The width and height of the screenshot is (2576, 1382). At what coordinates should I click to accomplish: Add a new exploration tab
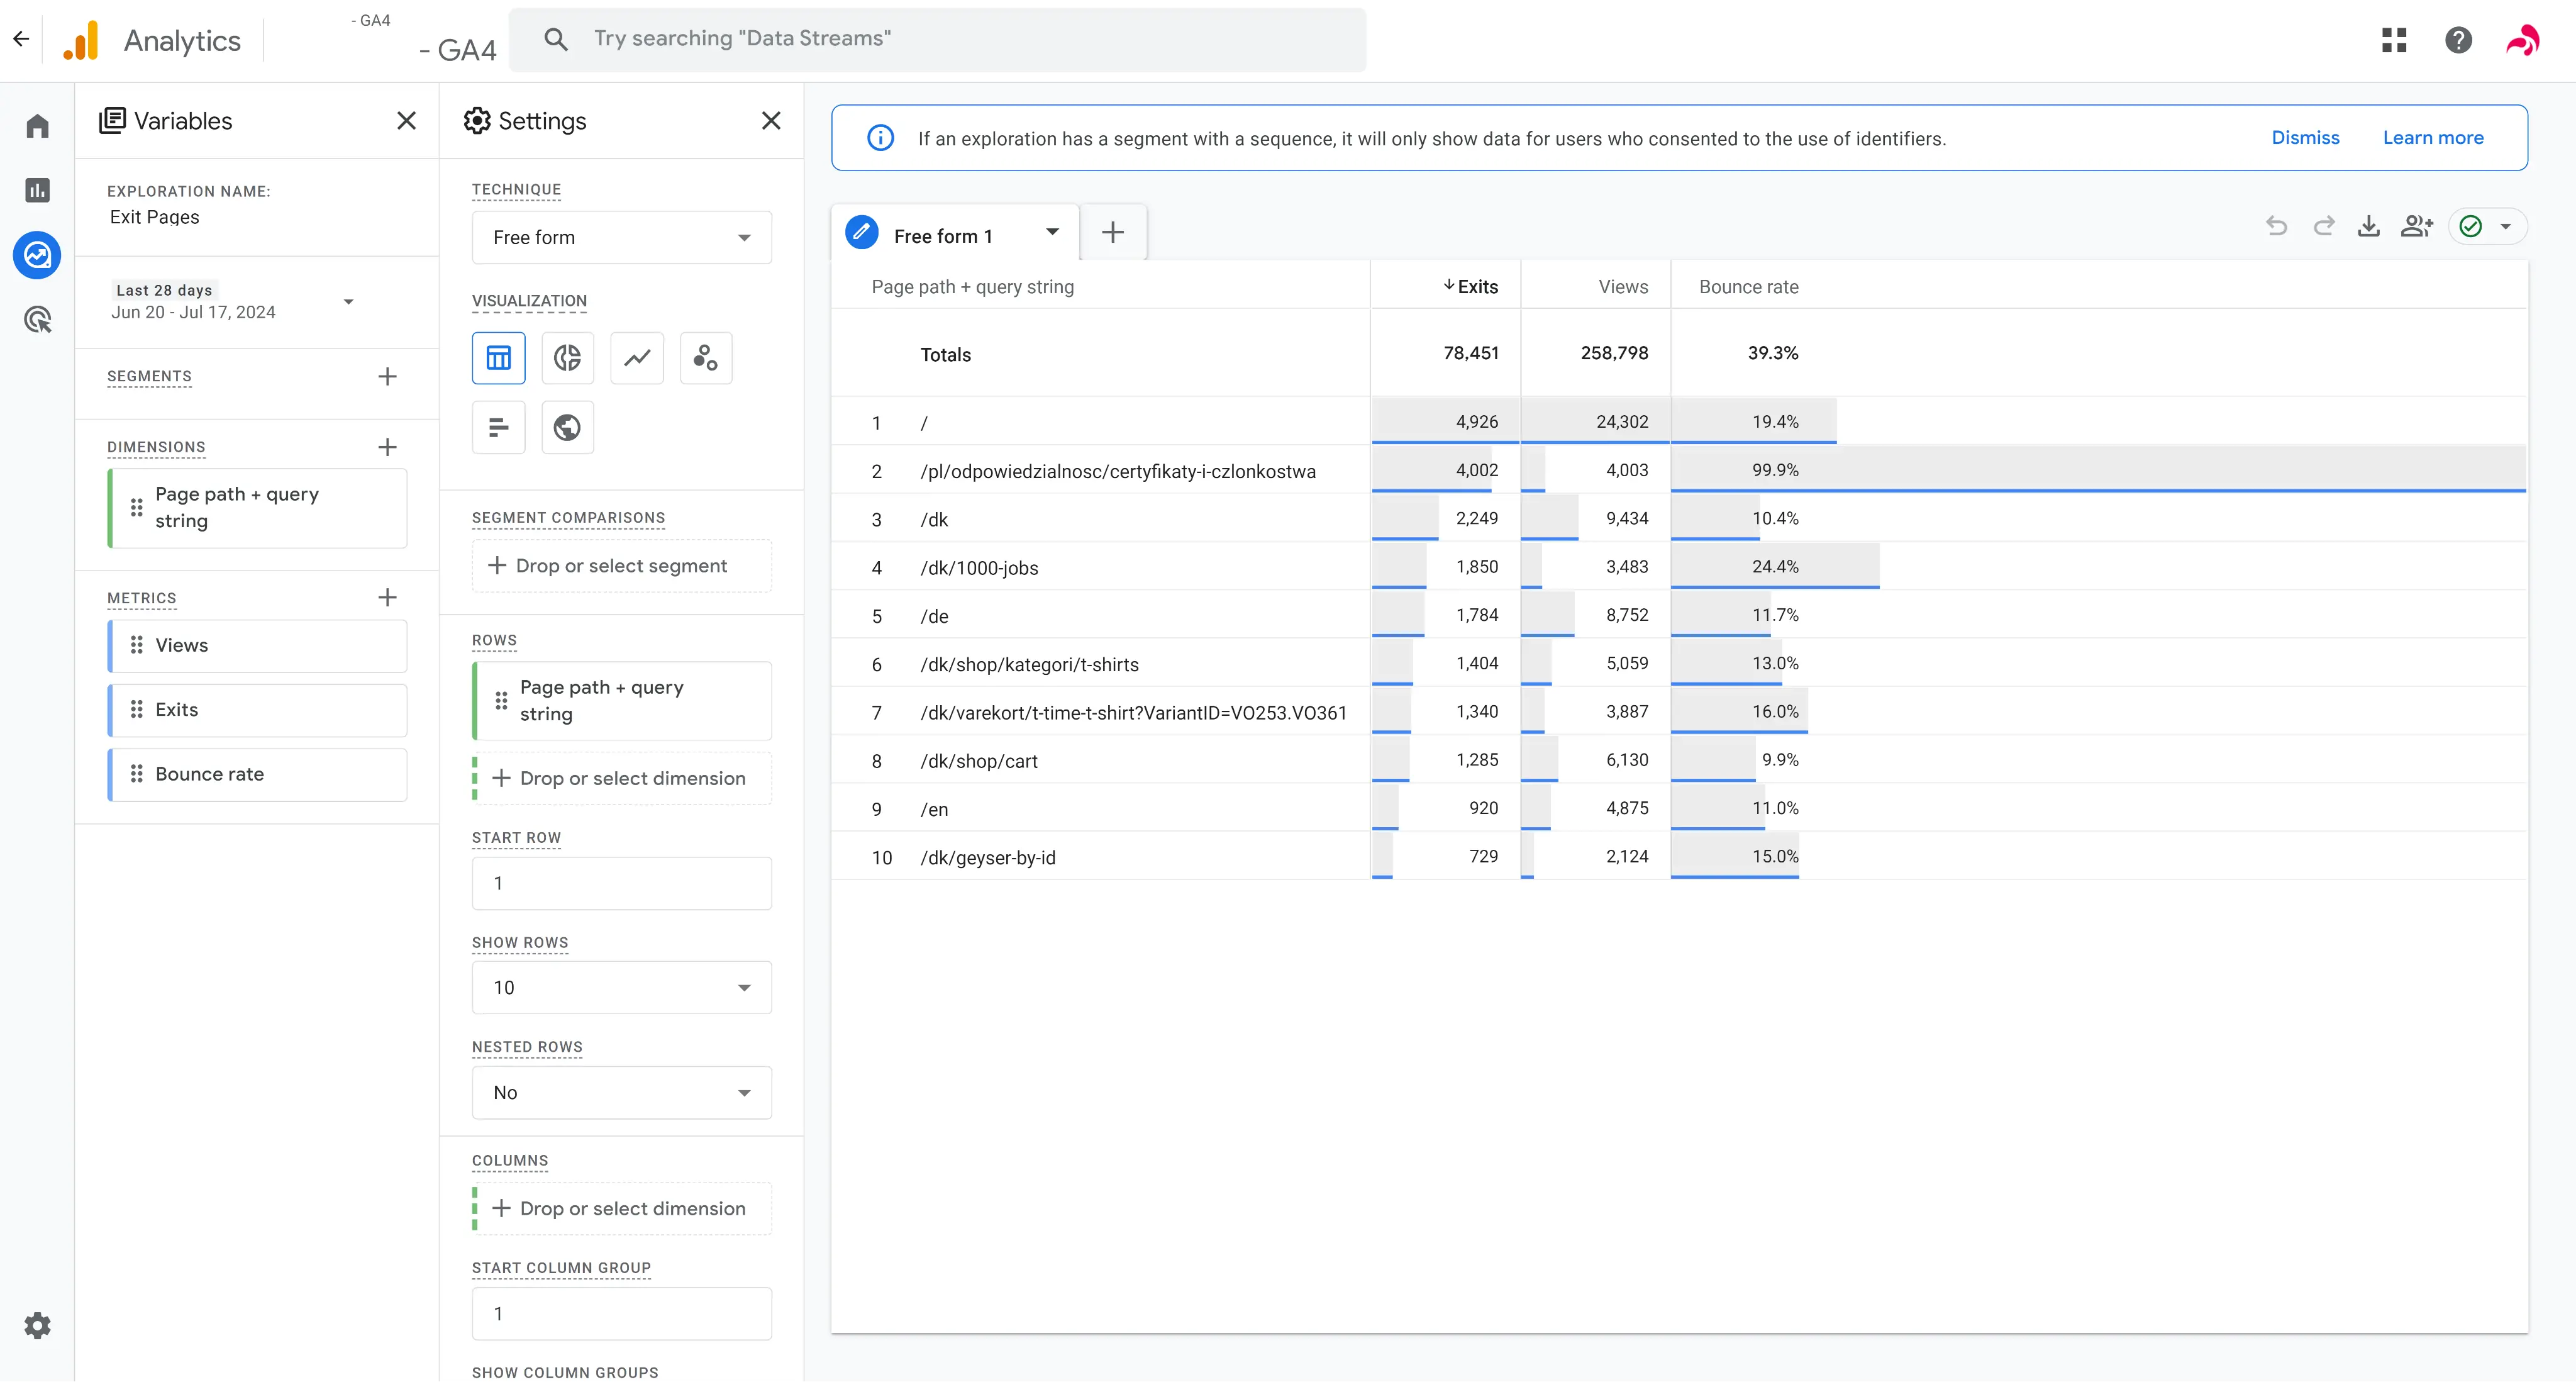click(x=1113, y=233)
